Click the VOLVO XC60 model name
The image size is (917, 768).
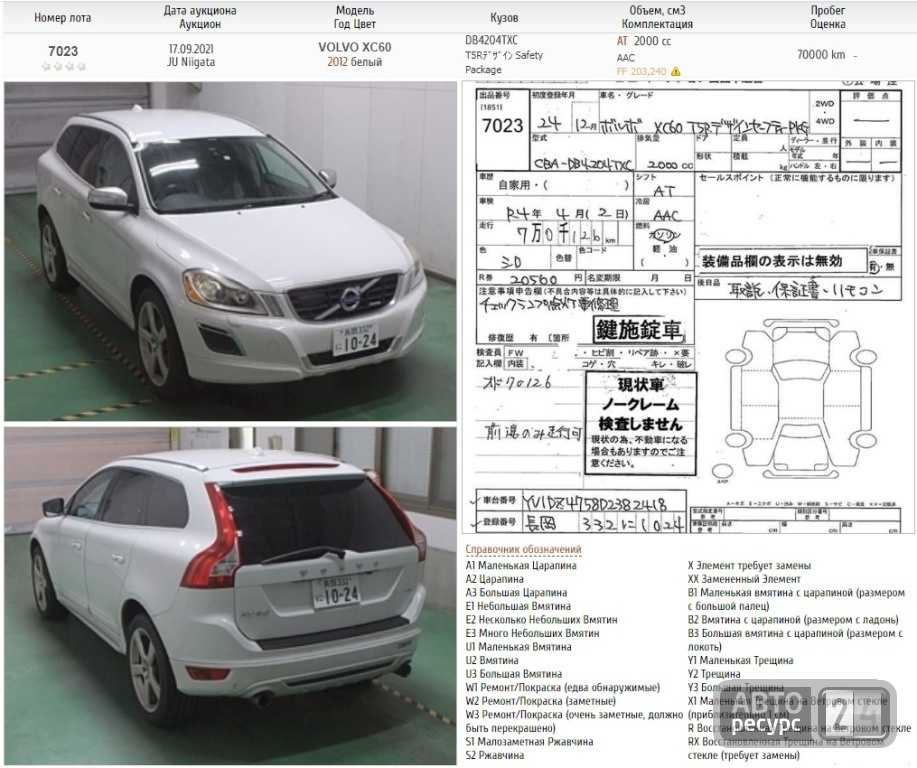354,47
